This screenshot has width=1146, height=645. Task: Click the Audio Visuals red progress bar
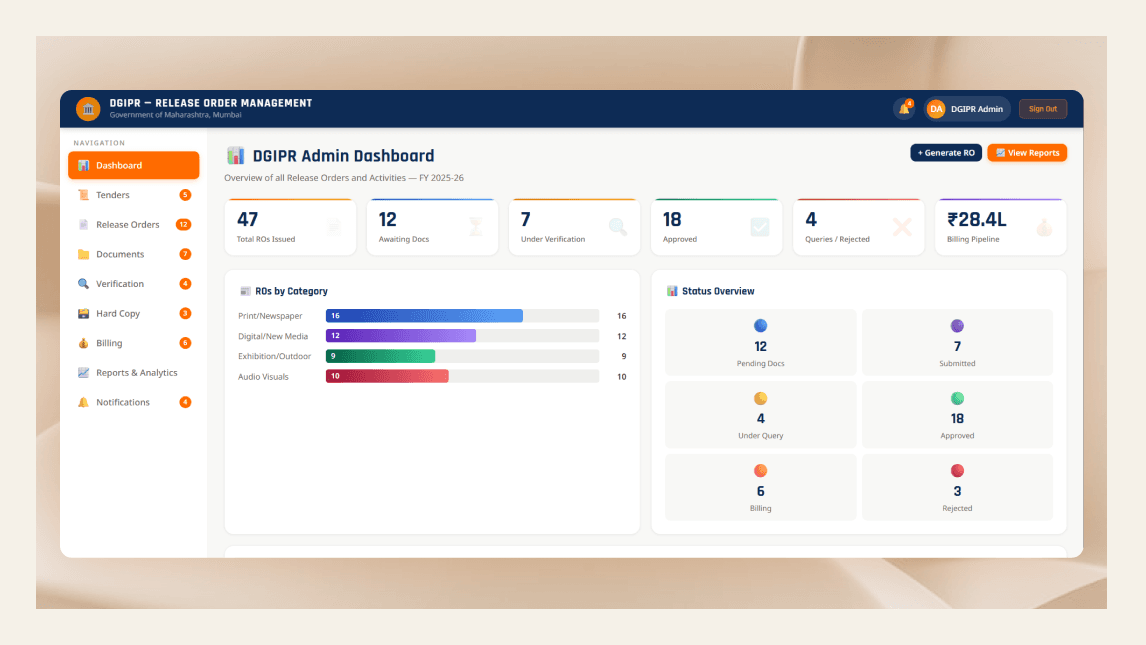coord(387,376)
